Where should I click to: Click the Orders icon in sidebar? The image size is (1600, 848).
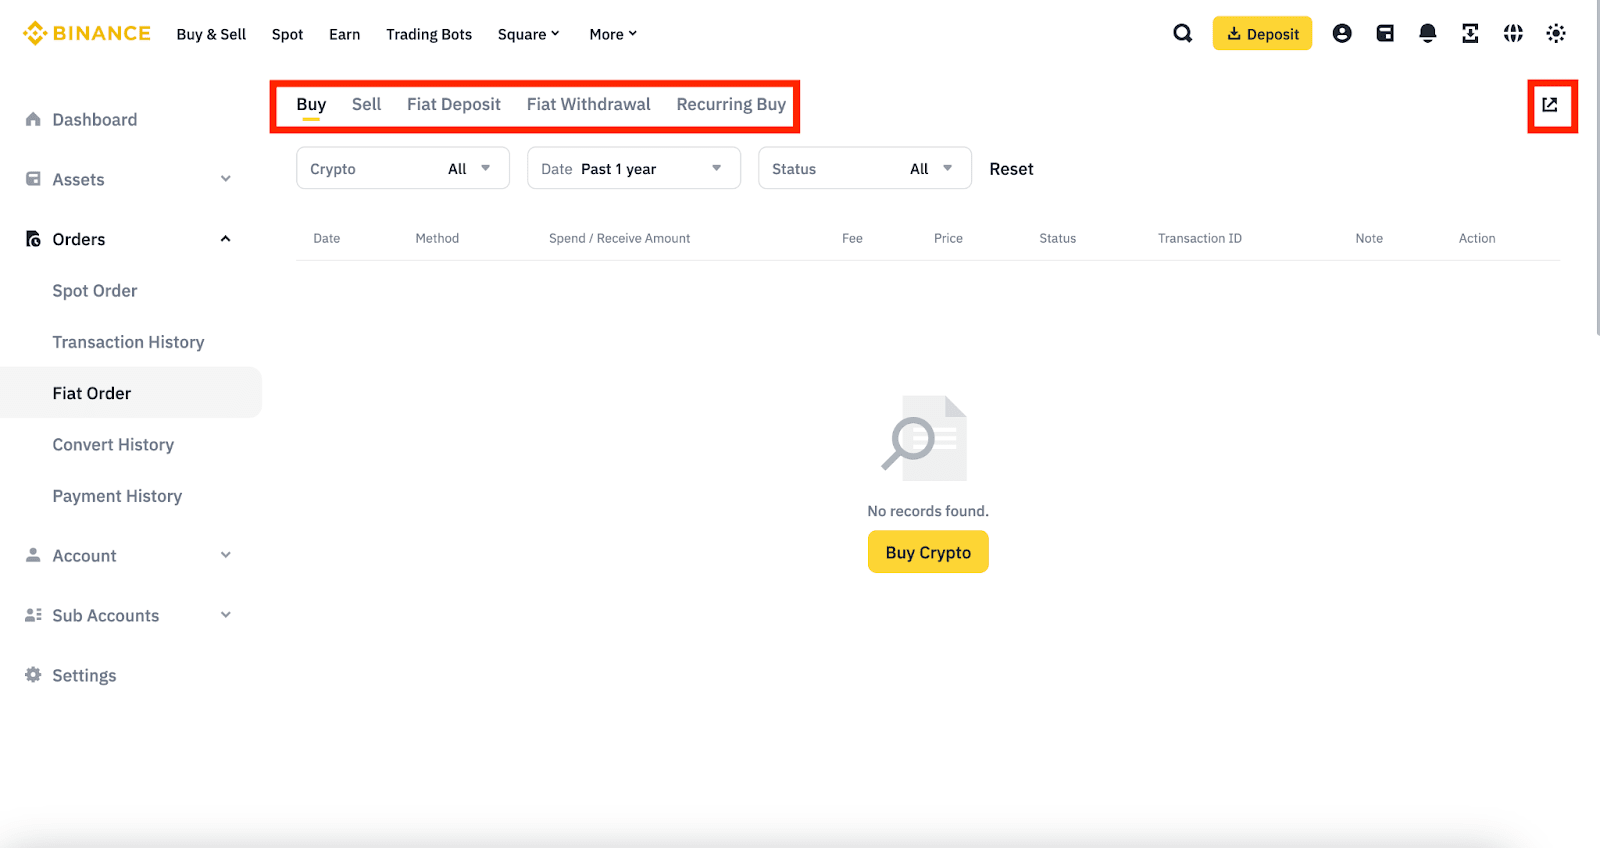tap(33, 239)
